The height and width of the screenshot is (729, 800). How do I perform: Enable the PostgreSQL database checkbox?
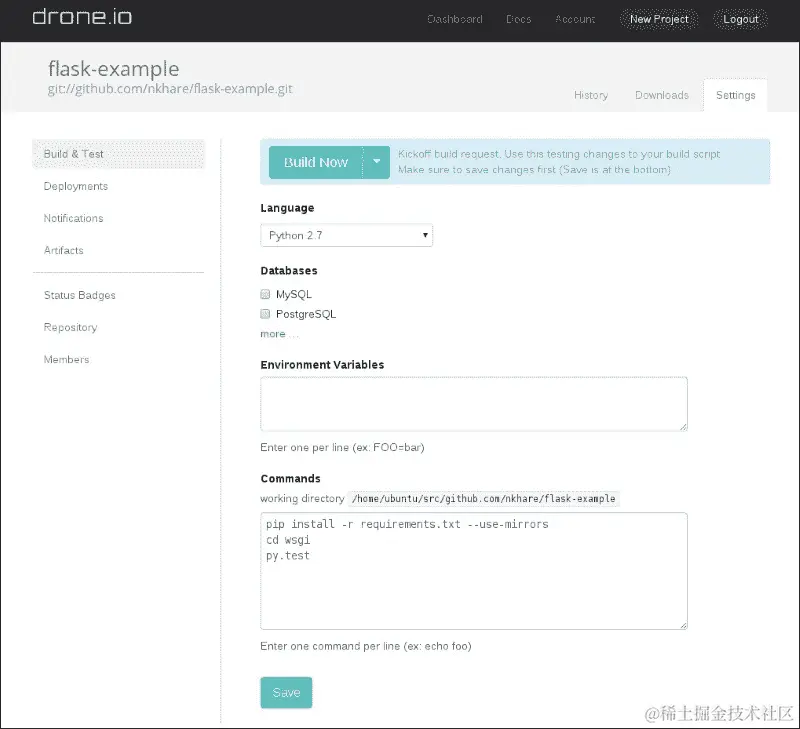[x=265, y=314]
